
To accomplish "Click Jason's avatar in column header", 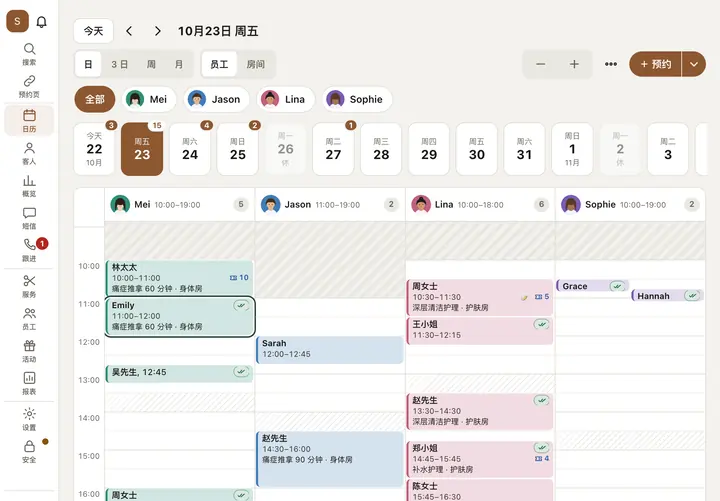I will coord(270,204).
